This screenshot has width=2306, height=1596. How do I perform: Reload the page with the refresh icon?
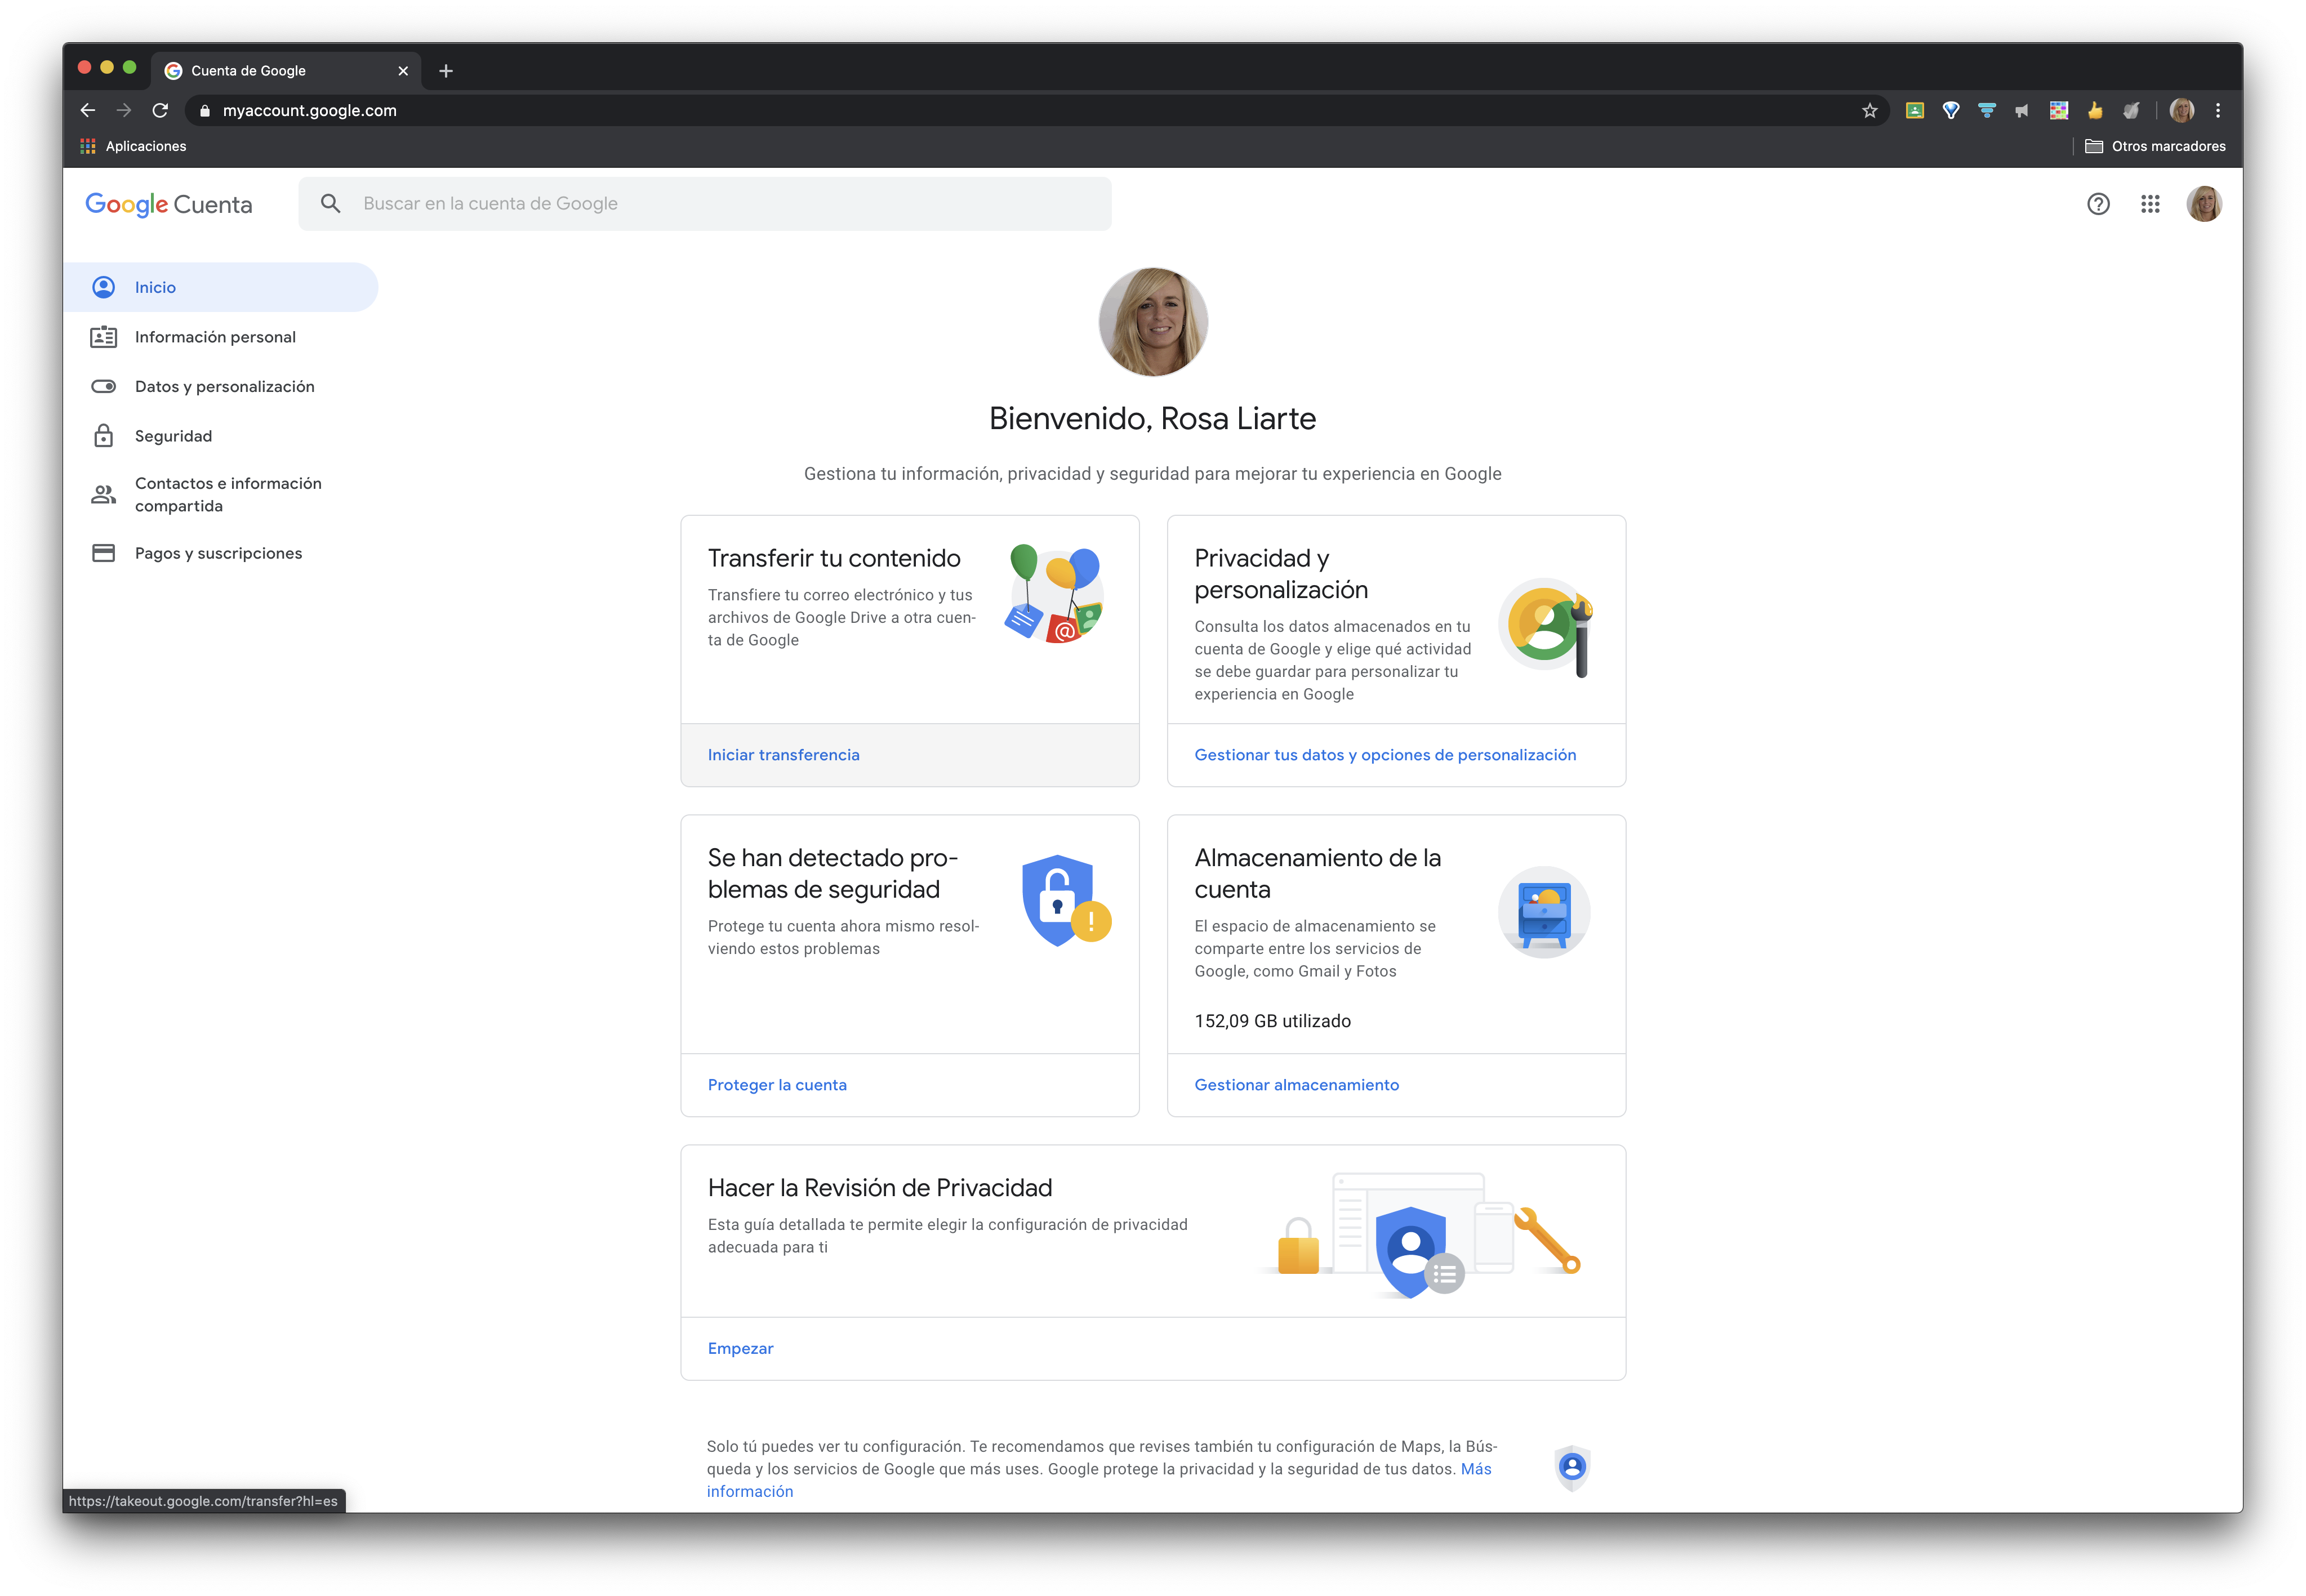[x=160, y=111]
